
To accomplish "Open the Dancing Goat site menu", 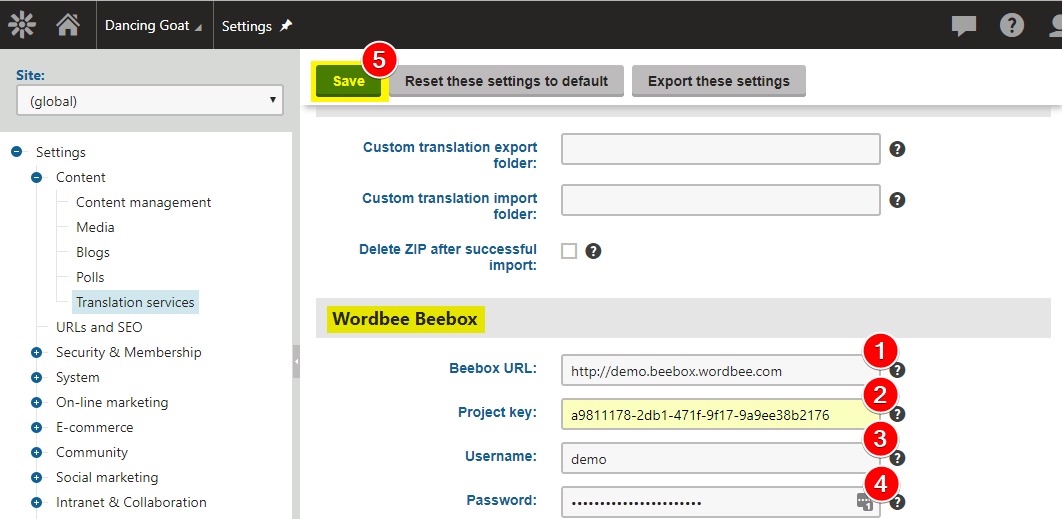I will (x=153, y=26).
